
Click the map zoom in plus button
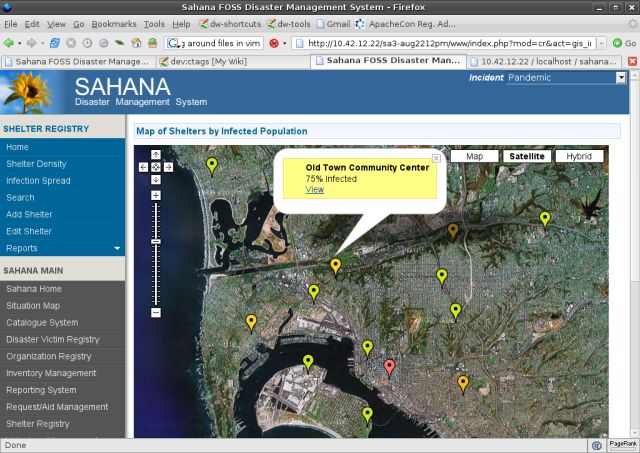click(x=156, y=194)
